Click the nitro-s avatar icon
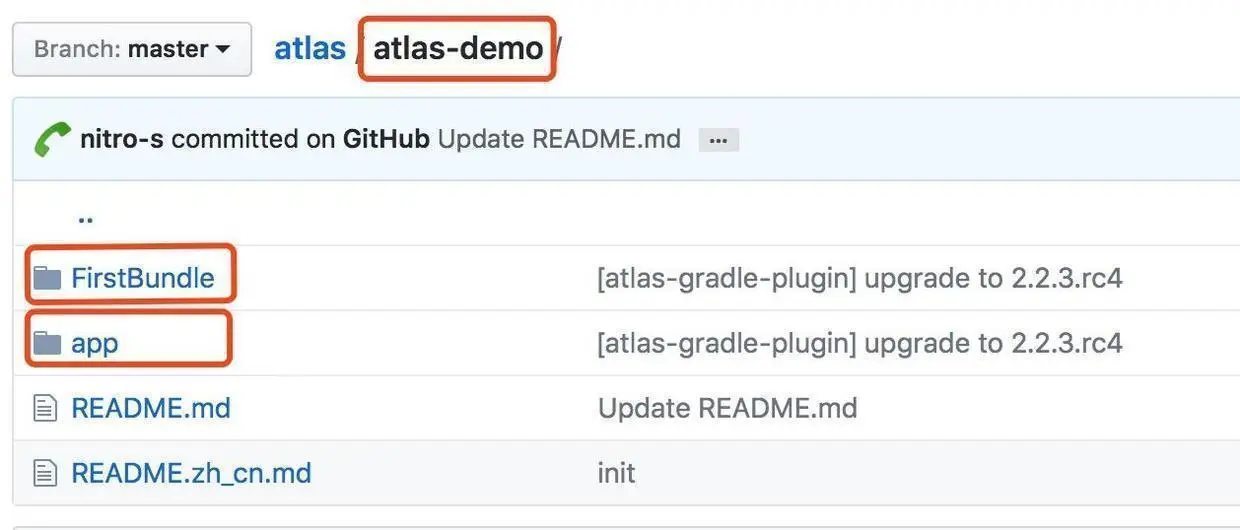The image size is (1240, 530). [x=52, y=139]
